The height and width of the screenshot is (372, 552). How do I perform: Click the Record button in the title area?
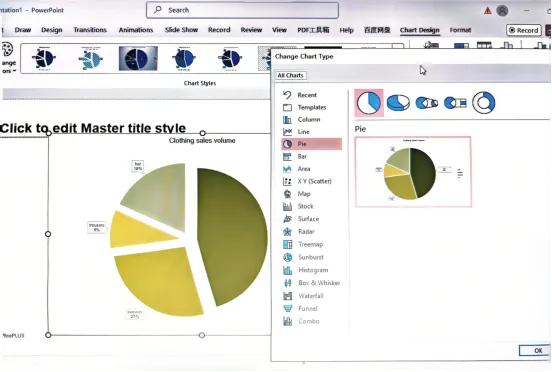click(524, 30)
